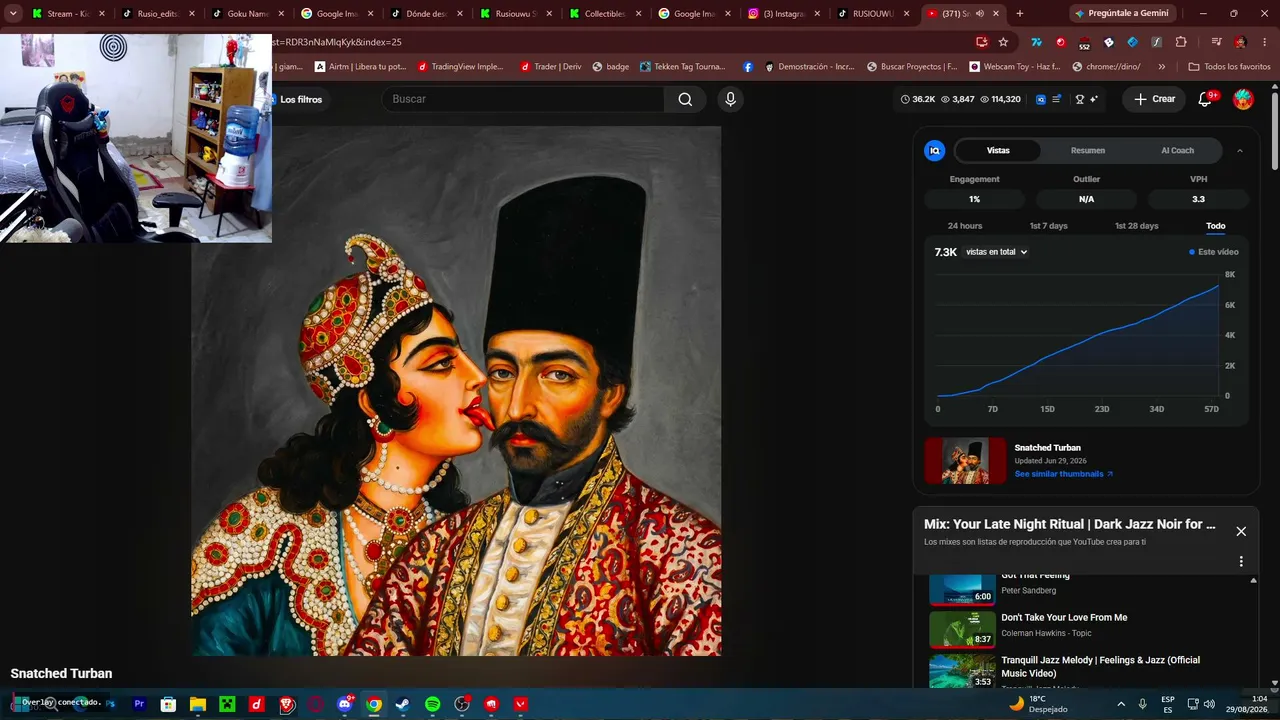Click the 'Los filtros' text

[301, 100]
